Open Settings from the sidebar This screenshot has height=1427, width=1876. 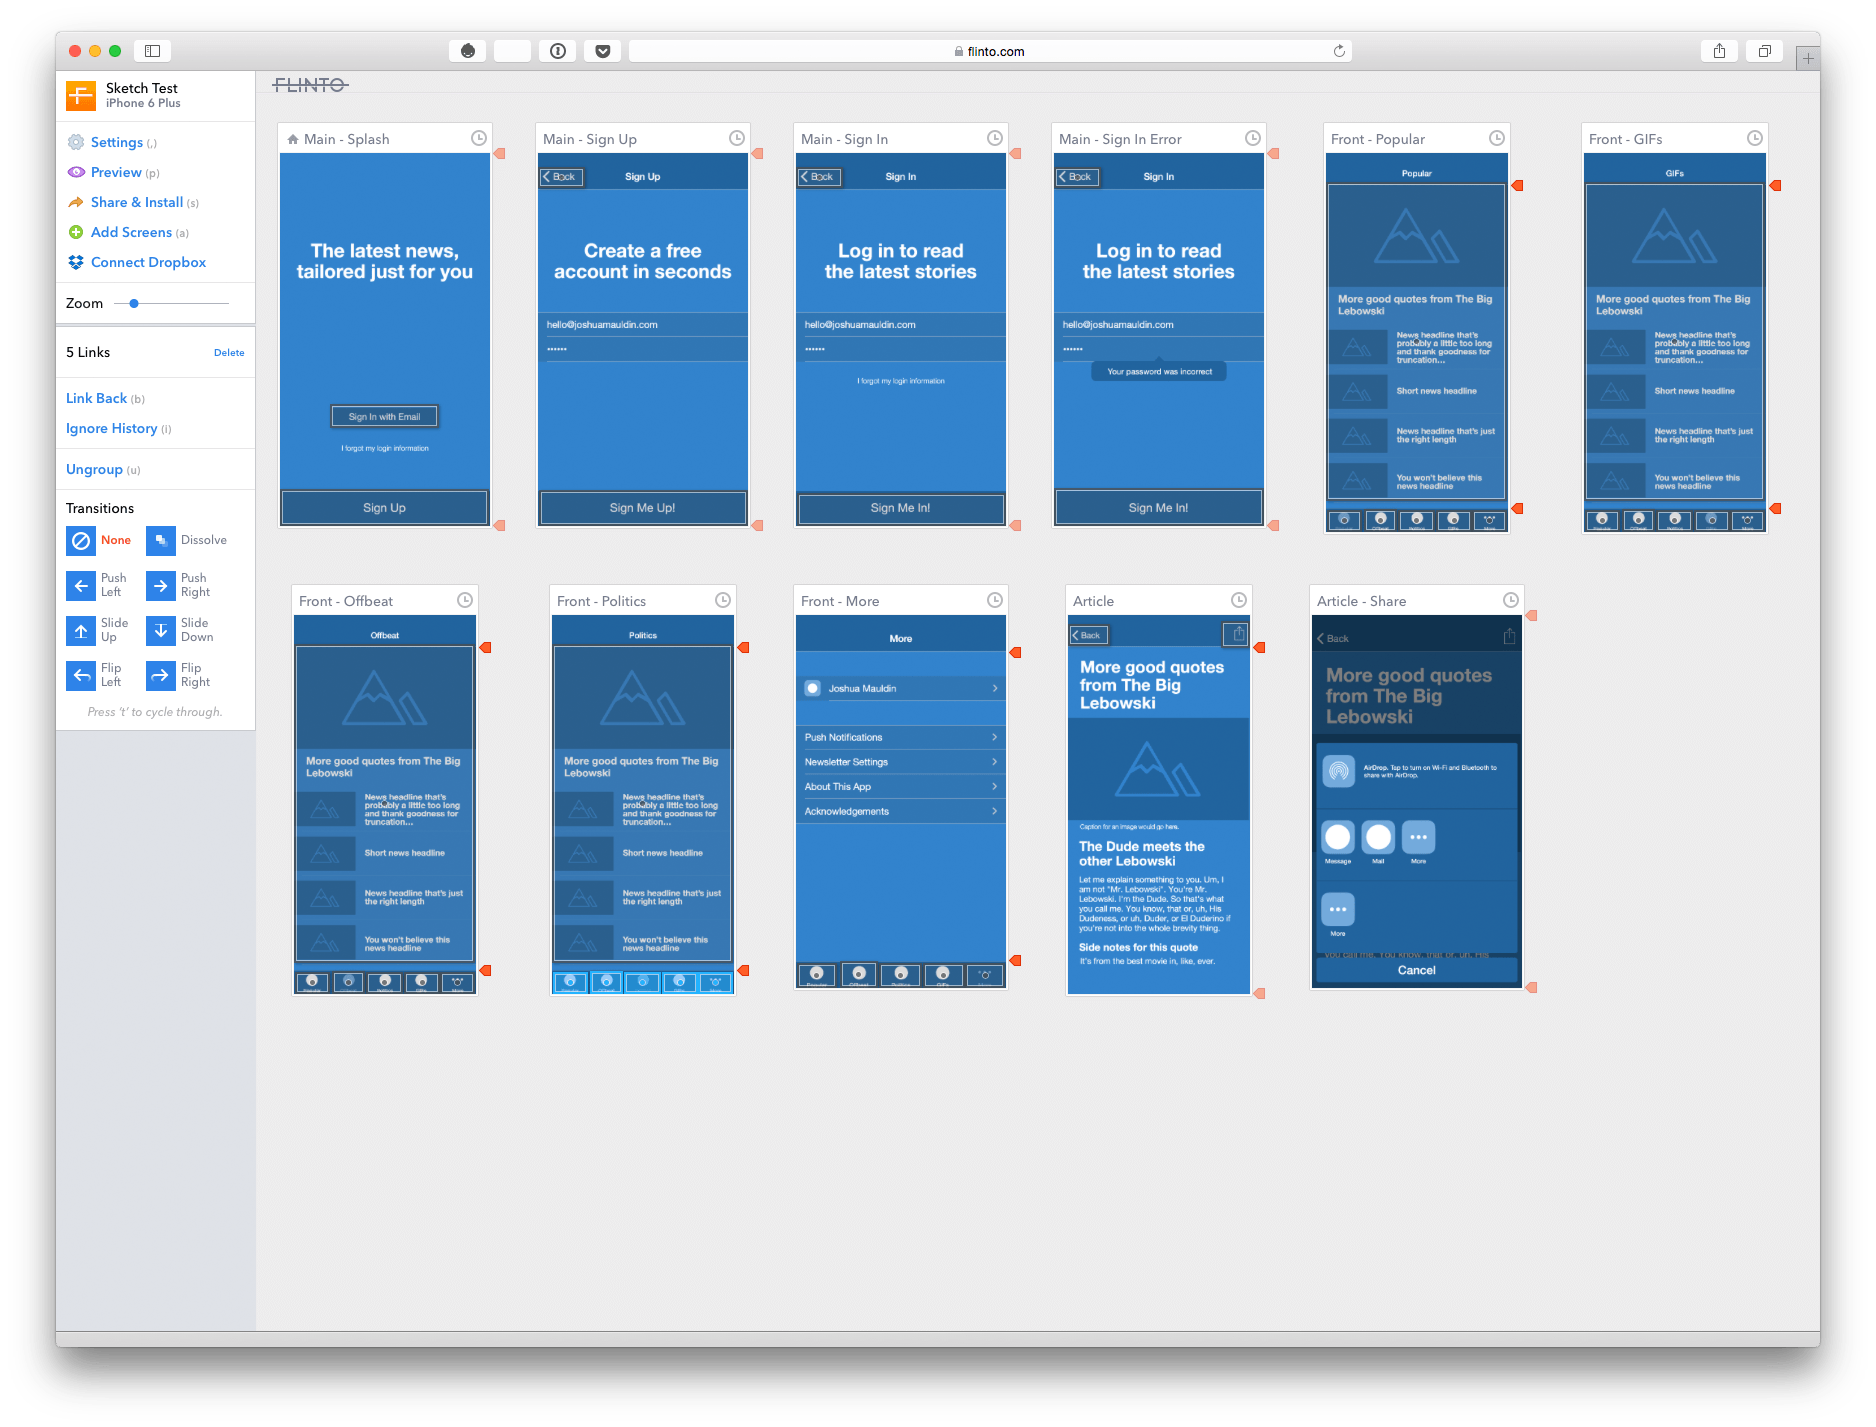click(116, 142)
